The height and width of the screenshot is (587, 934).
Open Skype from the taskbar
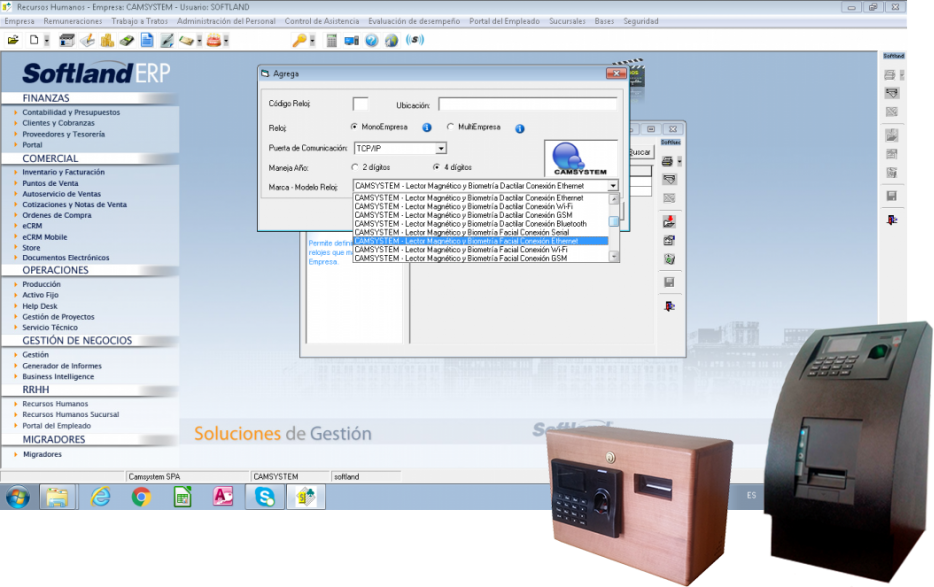264,496
